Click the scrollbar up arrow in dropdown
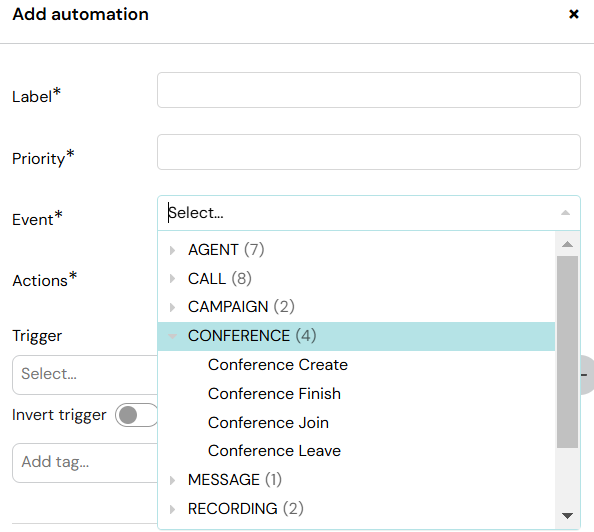Screen dimensions: 594x532 (567, 244)
